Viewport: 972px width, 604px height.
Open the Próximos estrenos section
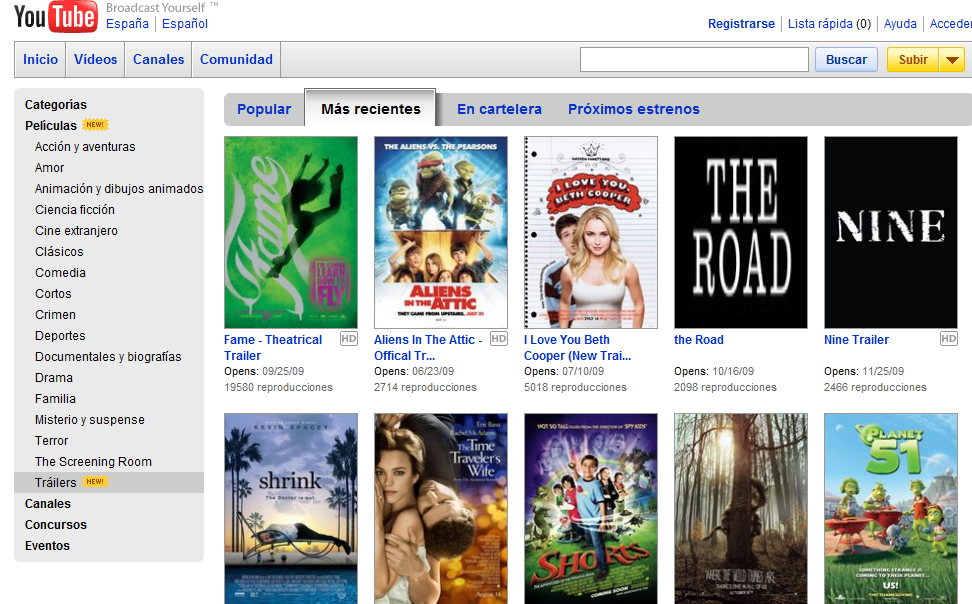636,109
